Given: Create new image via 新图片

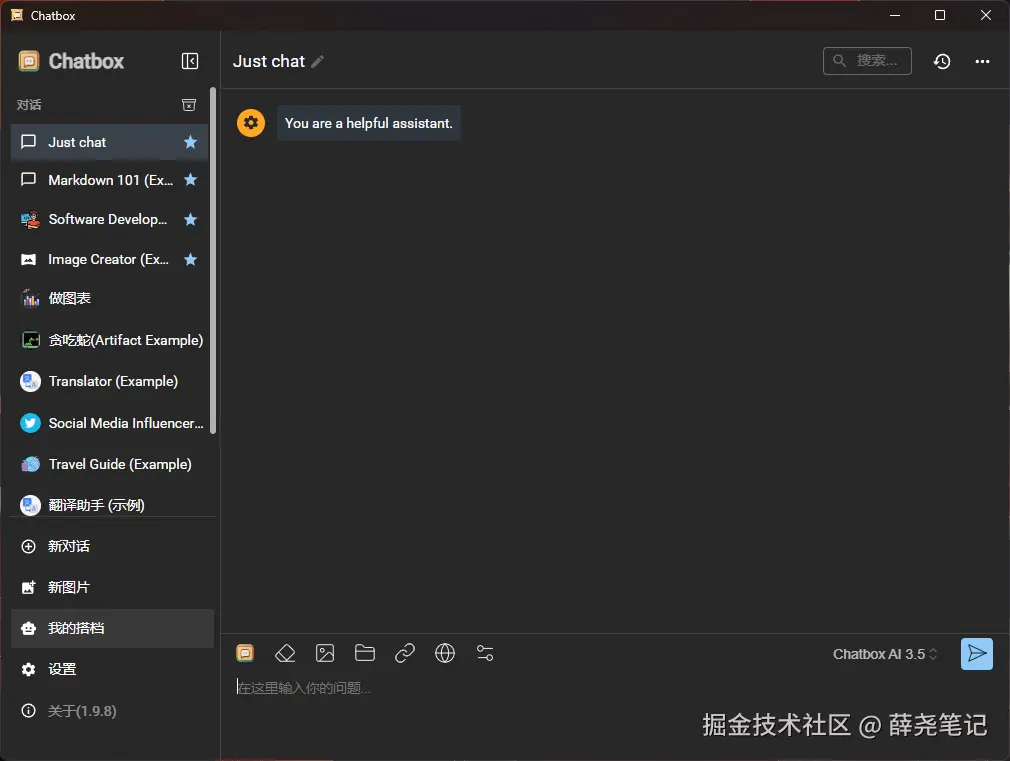Looking at the screenshot, I should coord(112,587).
